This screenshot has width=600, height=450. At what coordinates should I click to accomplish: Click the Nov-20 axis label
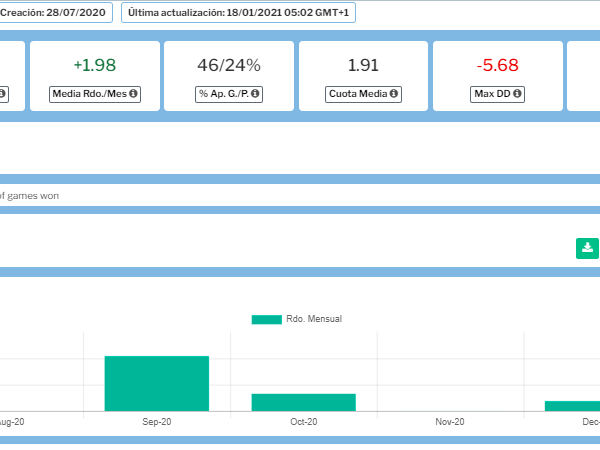(x=450, y=422)
